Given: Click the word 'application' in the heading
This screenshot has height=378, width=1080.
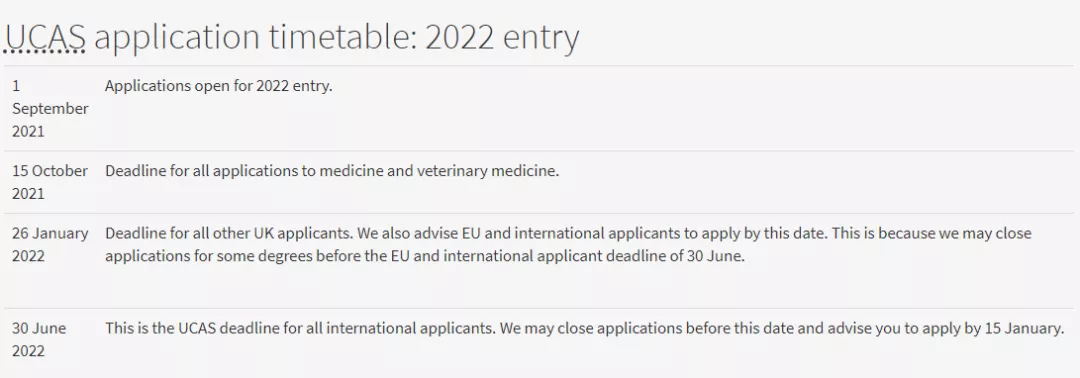Looking at the screenshot, I should click(175, 38).
